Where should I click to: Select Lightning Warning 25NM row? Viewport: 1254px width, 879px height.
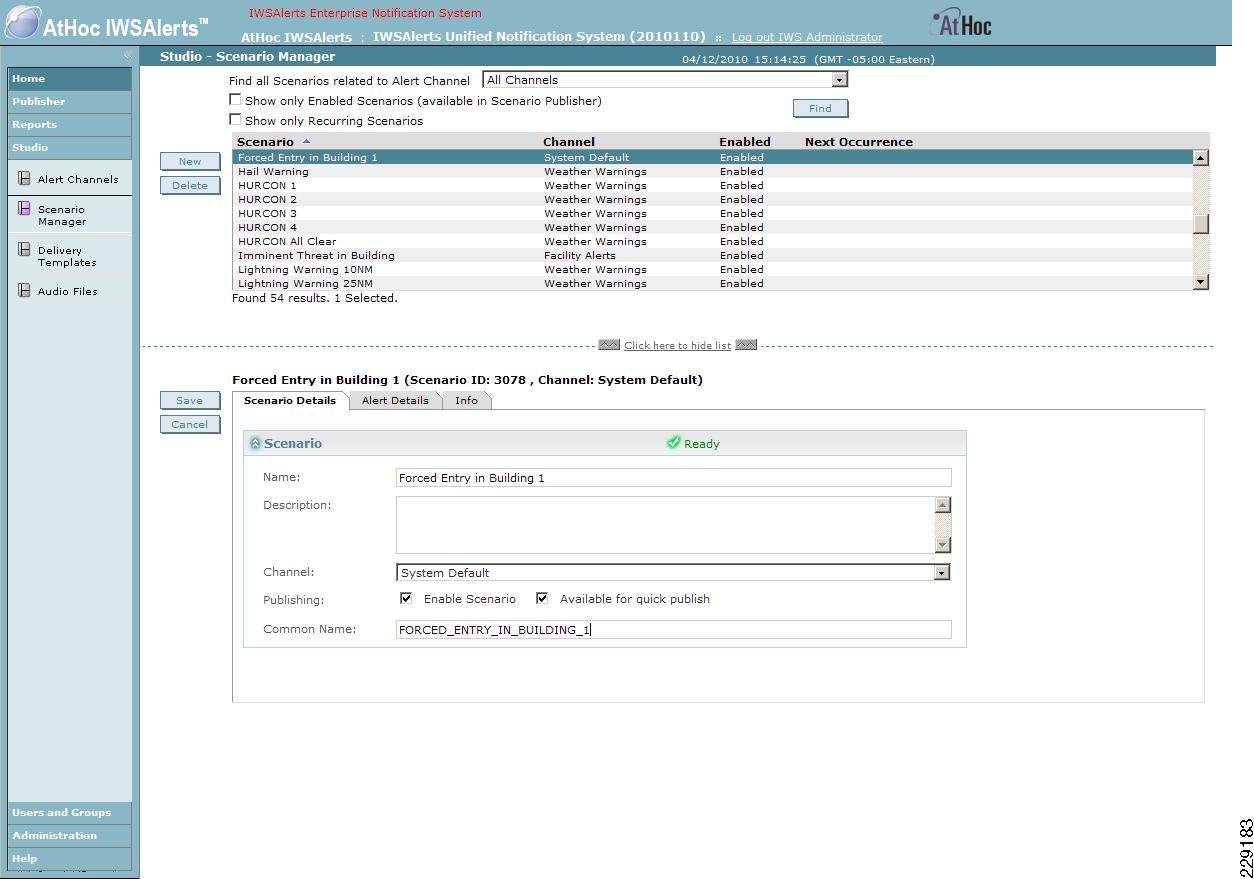point(713,283)
